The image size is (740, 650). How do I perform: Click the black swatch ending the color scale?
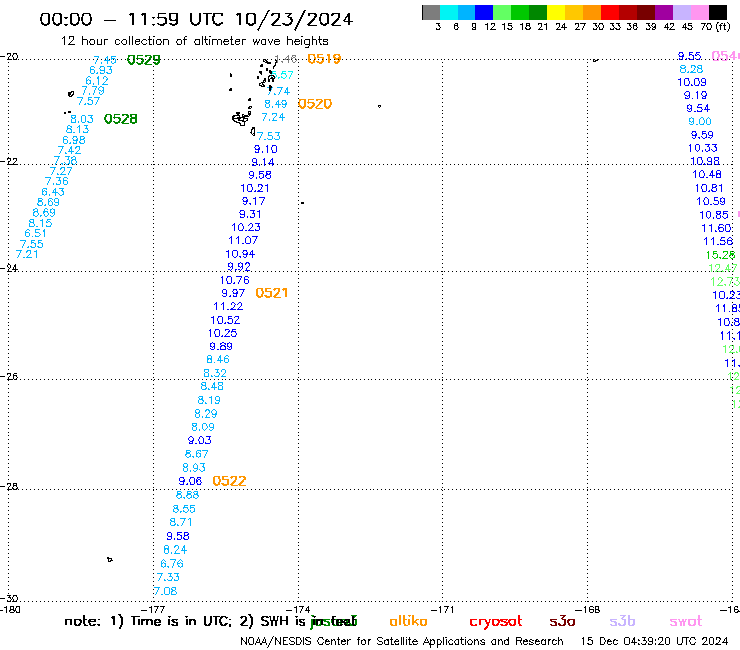point(718,12)
